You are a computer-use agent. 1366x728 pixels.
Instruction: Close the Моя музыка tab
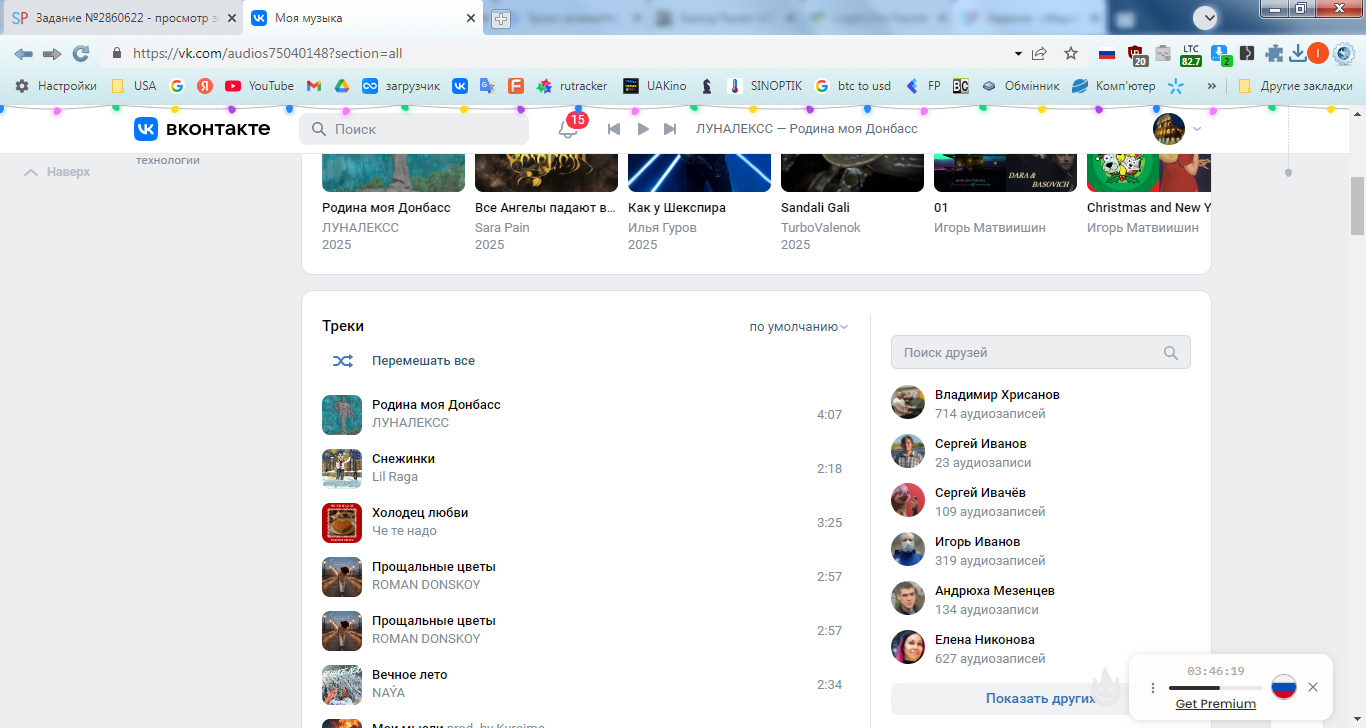pyautogui.click(x=472, y=18)
